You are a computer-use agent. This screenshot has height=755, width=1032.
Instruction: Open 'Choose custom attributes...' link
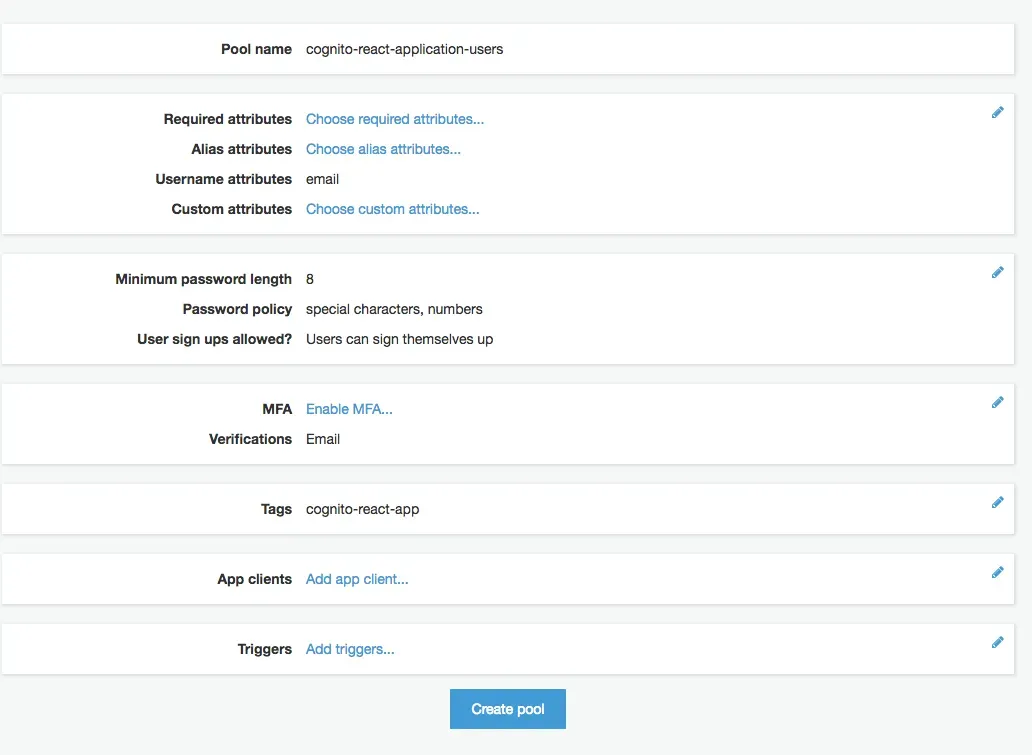pos(392,209)
